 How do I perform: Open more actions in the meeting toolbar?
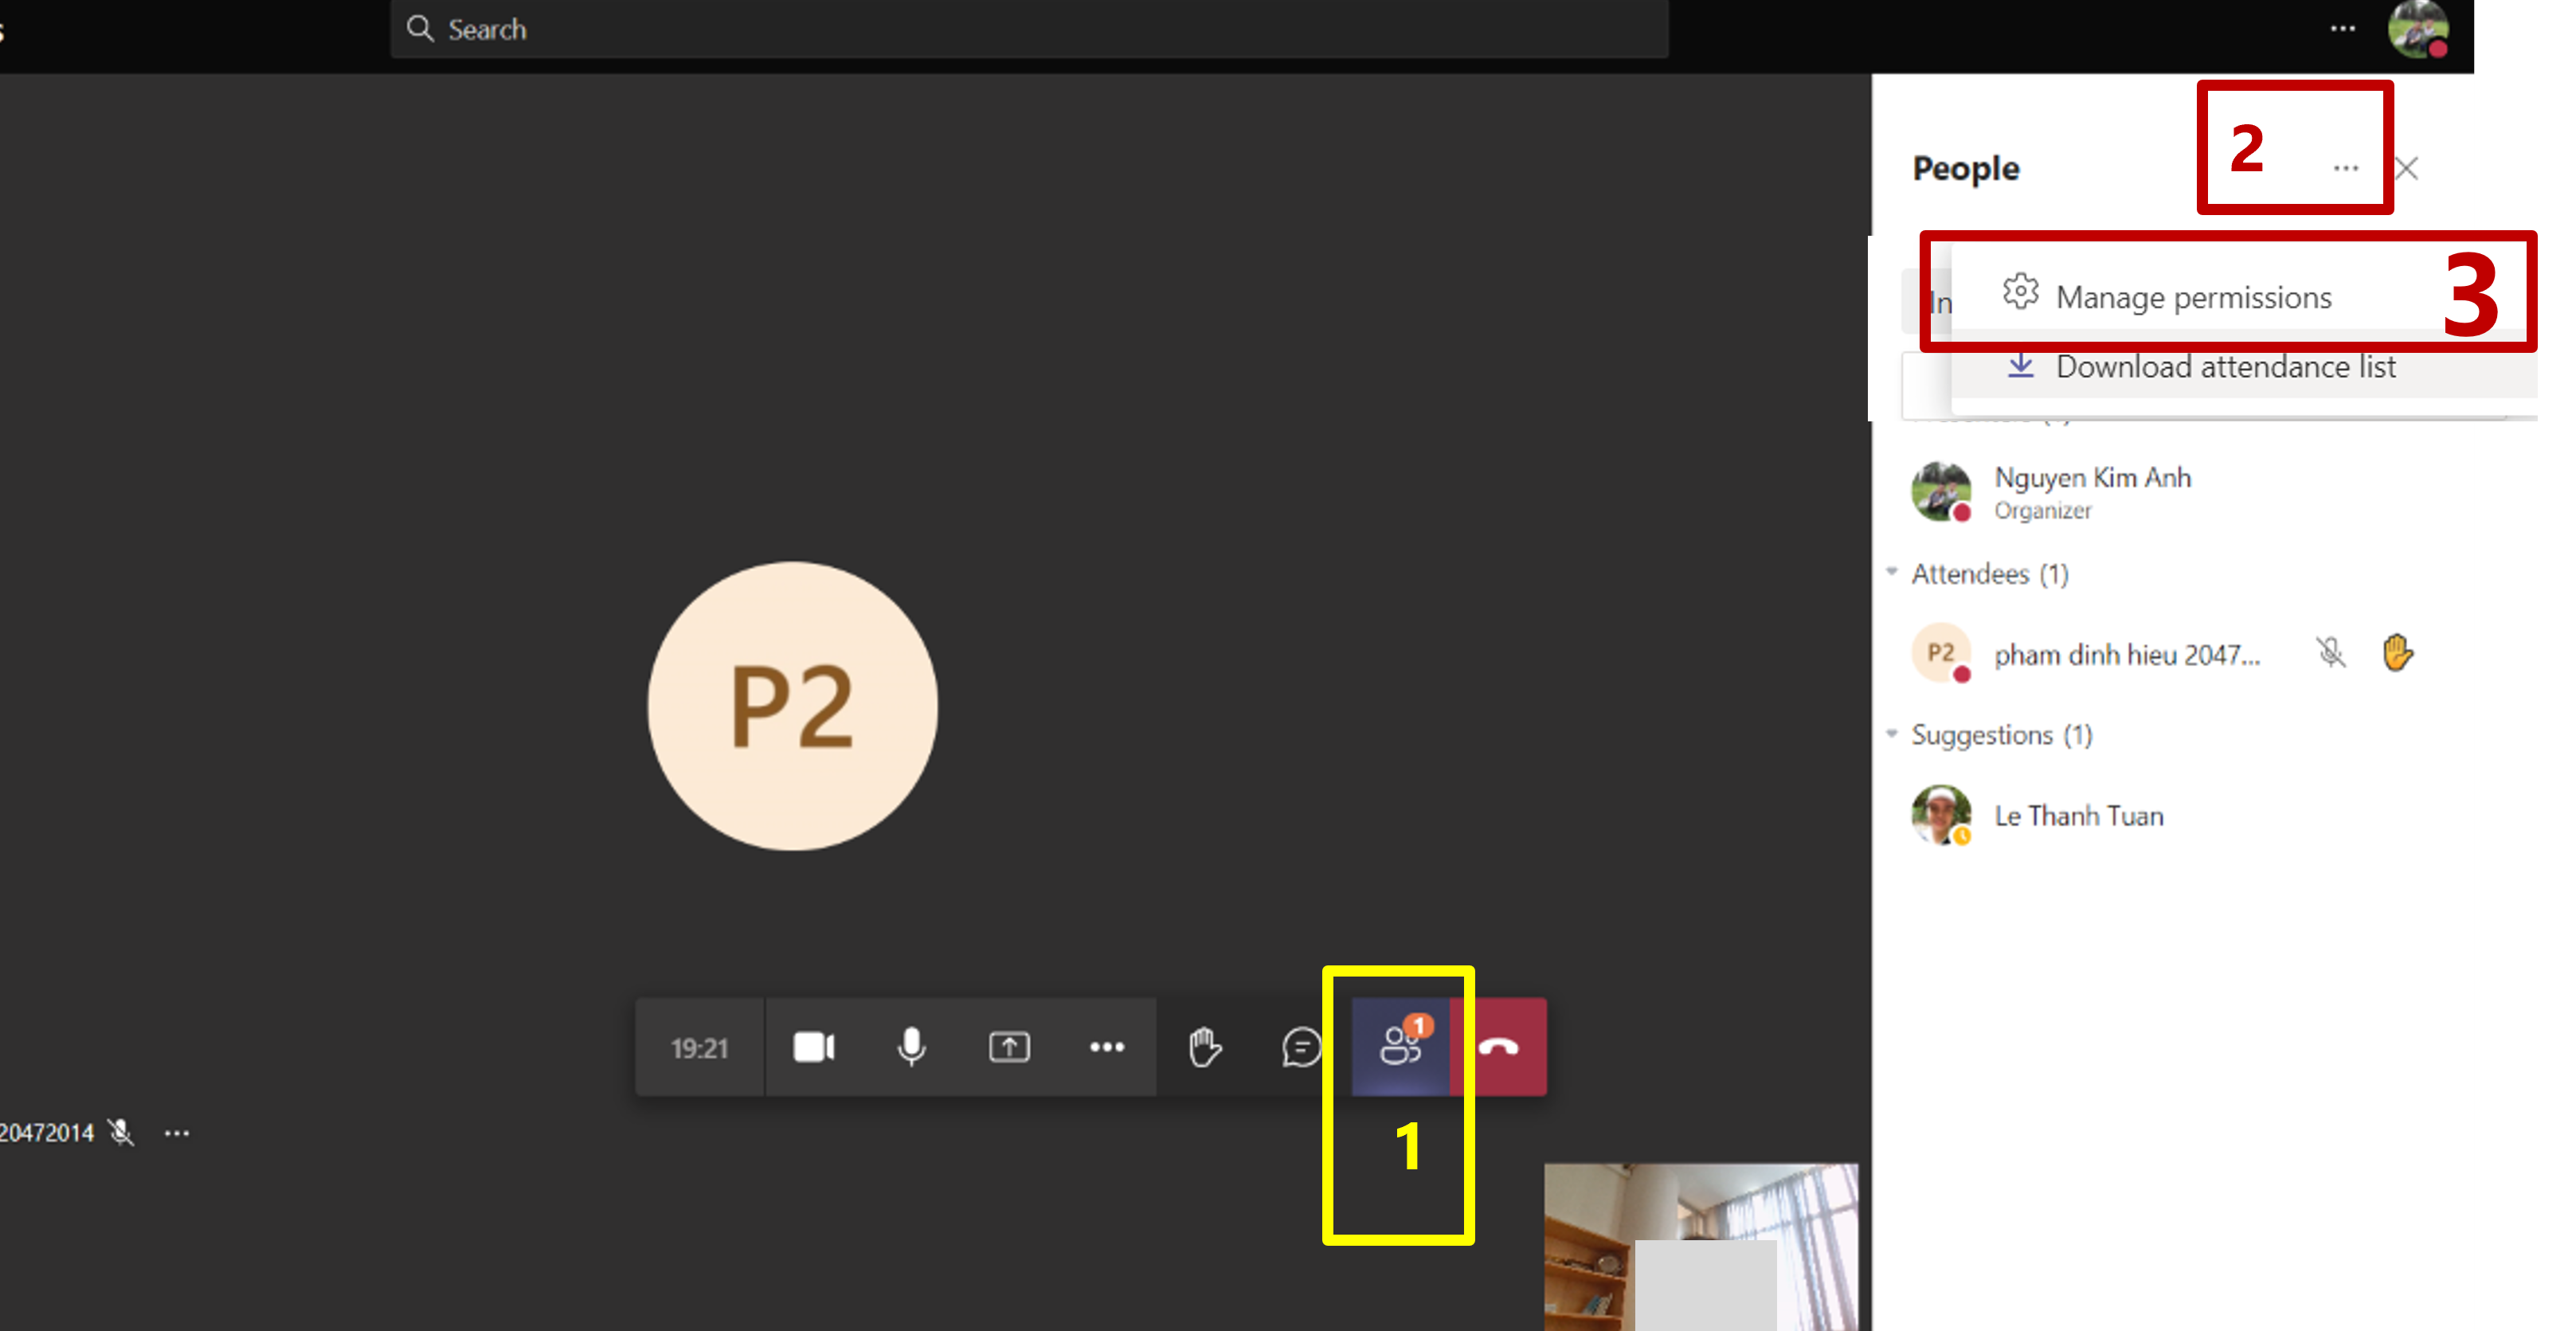point(1106,1047)
